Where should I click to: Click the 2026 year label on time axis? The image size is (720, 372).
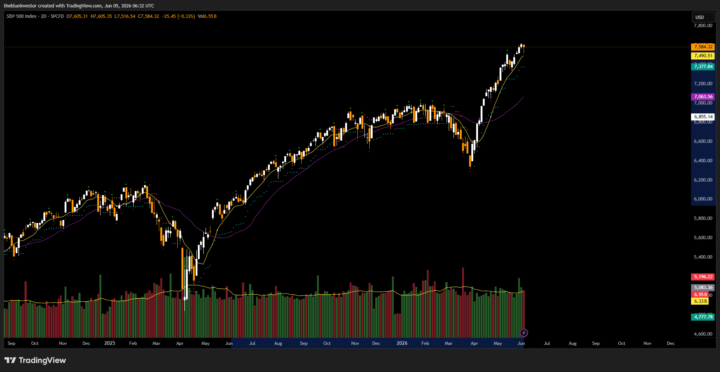(401, 343)
